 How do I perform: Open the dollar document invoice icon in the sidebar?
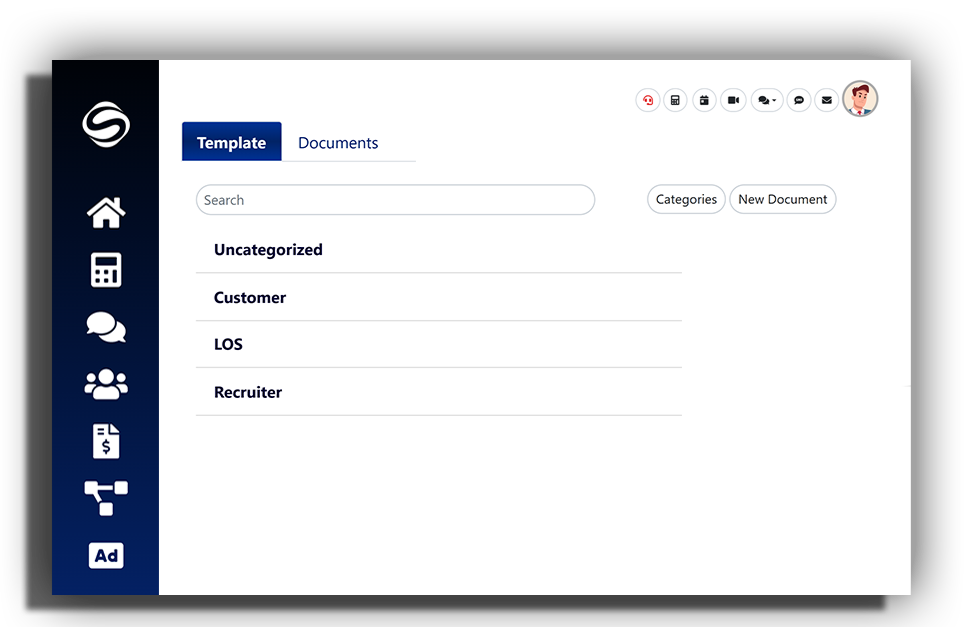point(106,441)
